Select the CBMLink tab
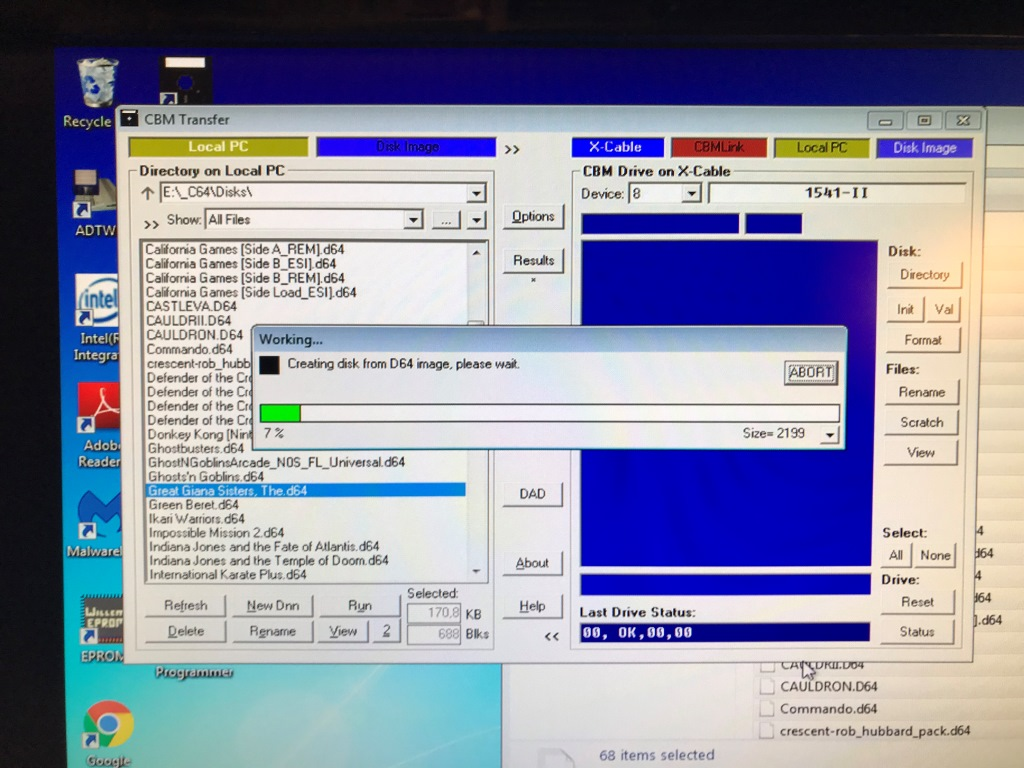The height and width of the screenshot is (768, 1024). tap(718, 147)
